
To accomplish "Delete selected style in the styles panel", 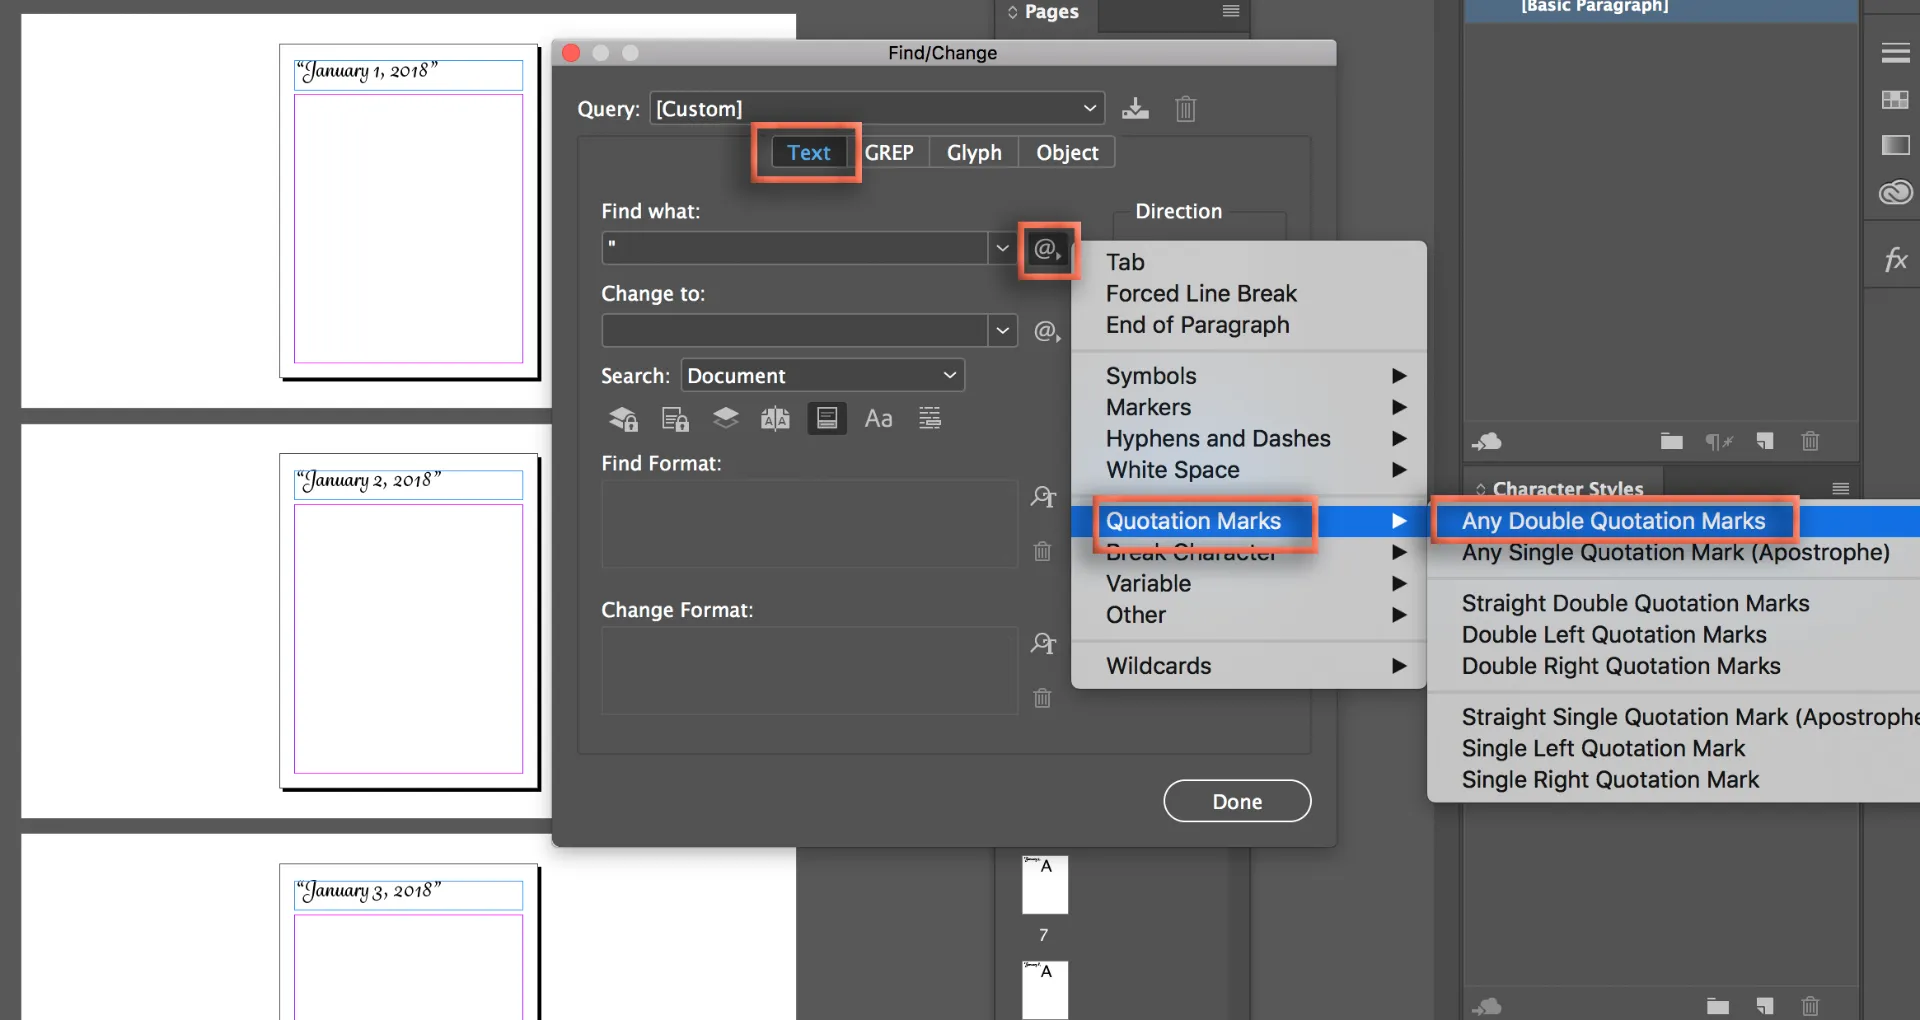I will click(x=1810, y=441).
